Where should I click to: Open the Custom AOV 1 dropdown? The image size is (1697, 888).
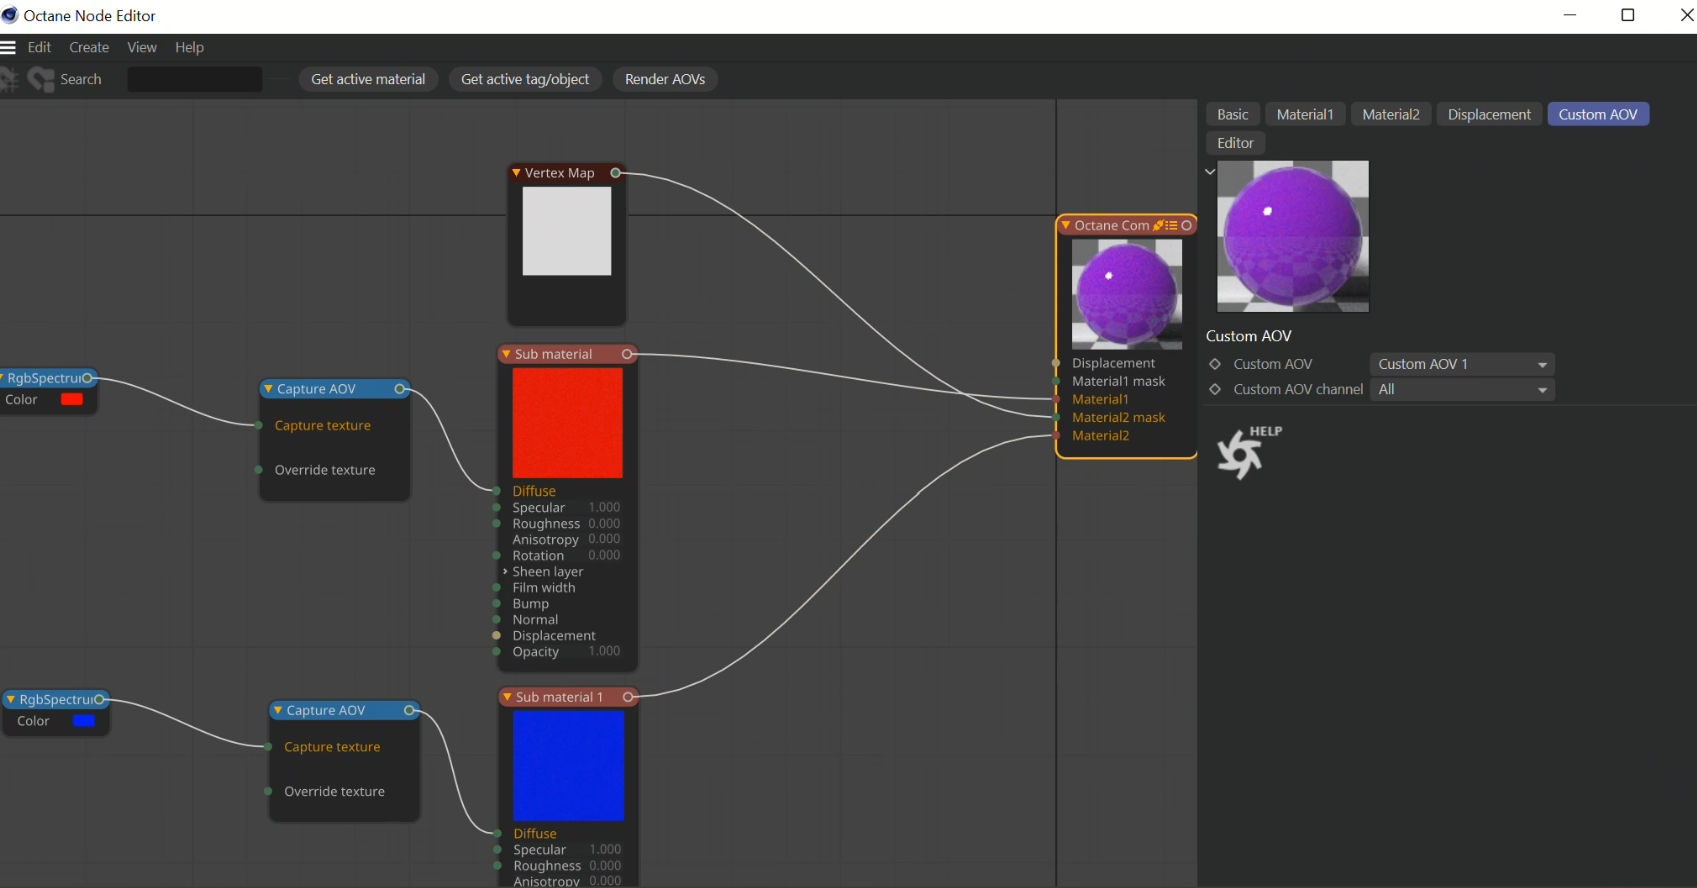(1462, 364)
